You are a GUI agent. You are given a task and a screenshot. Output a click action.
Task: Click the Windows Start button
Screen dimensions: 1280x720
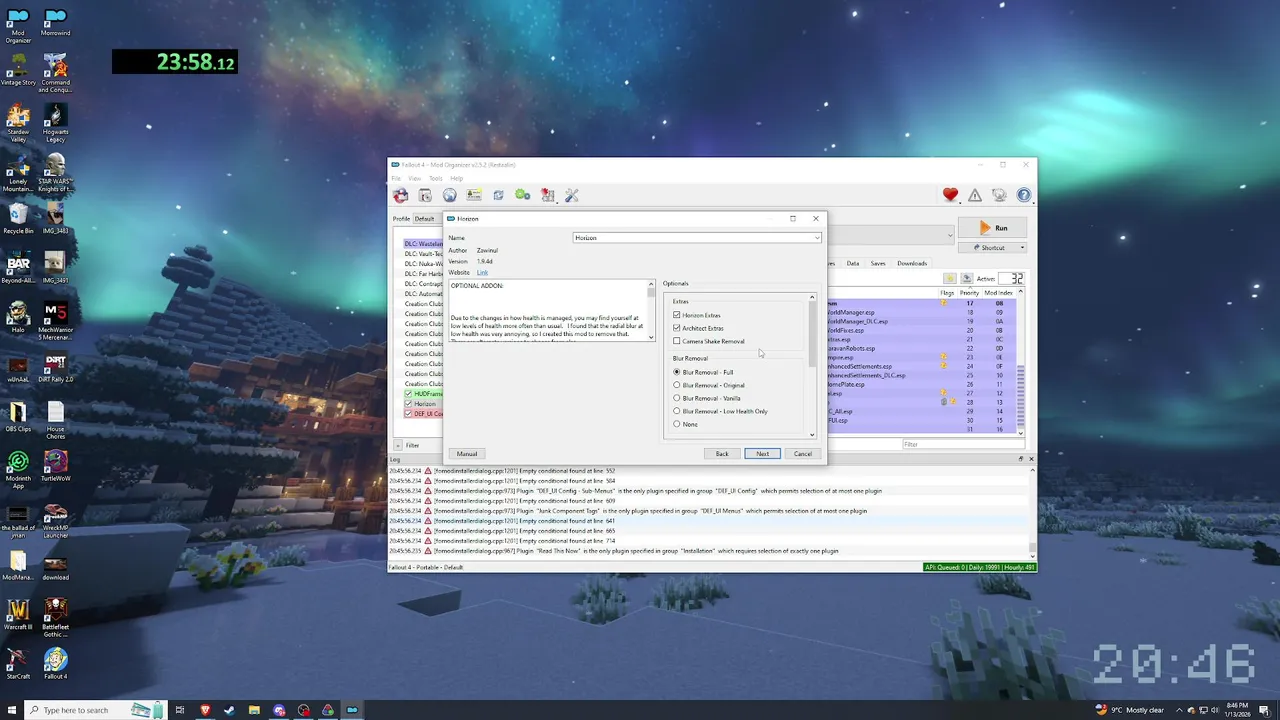(x=10, y=710)
